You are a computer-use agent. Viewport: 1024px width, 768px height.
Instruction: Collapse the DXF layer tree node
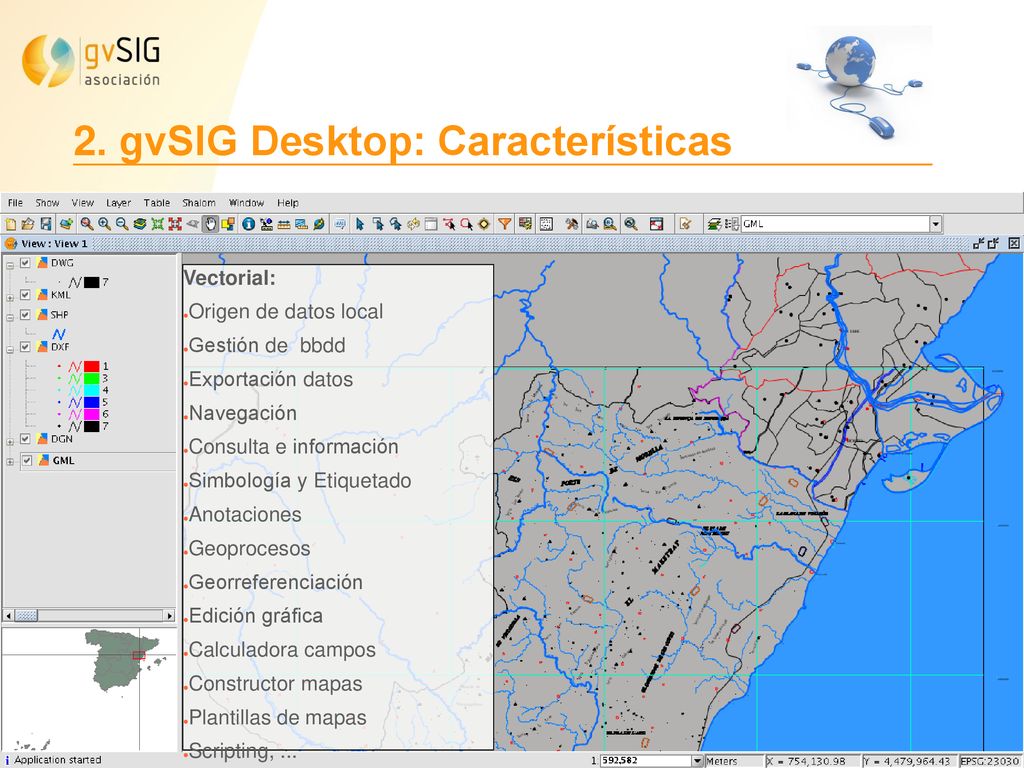click(x=10, y=349)
